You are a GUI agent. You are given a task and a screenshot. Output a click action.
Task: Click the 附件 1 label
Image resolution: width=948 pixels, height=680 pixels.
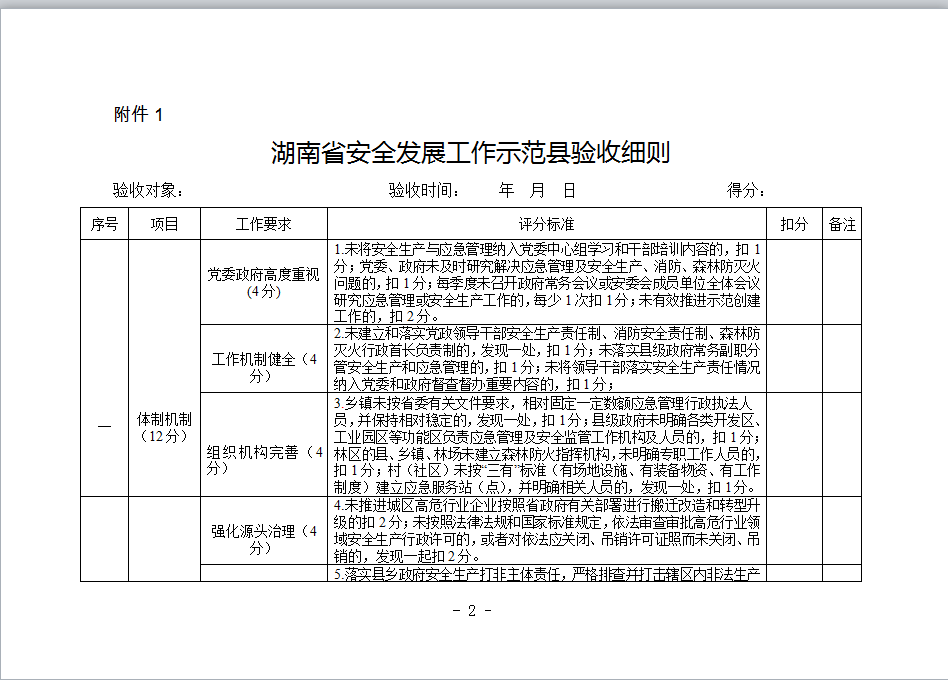[138, 115]
